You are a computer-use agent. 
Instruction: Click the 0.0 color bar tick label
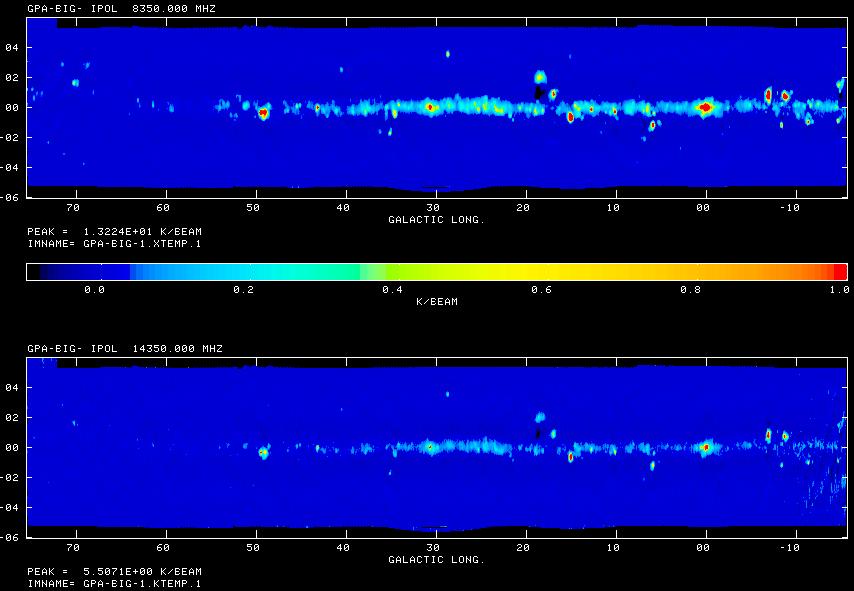coord(94,290)
